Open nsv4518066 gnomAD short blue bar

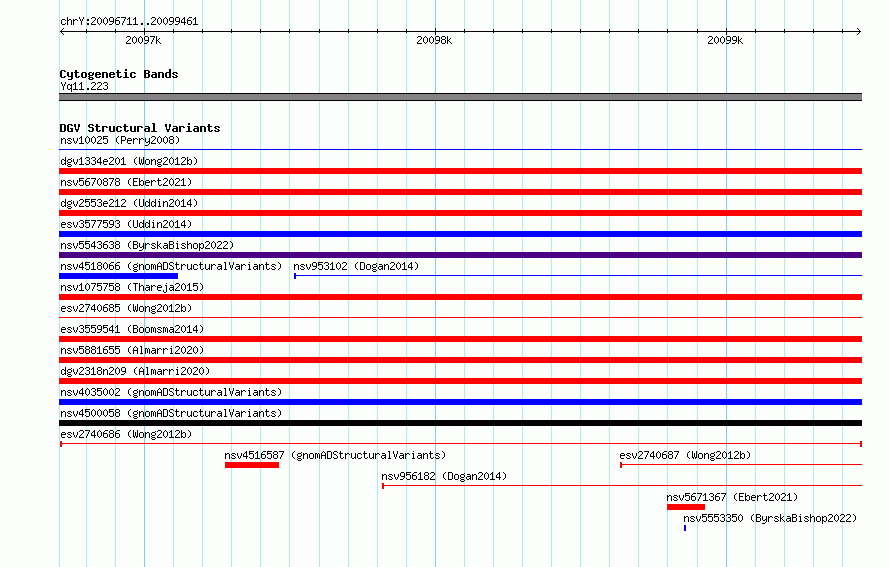coord(119,276)
